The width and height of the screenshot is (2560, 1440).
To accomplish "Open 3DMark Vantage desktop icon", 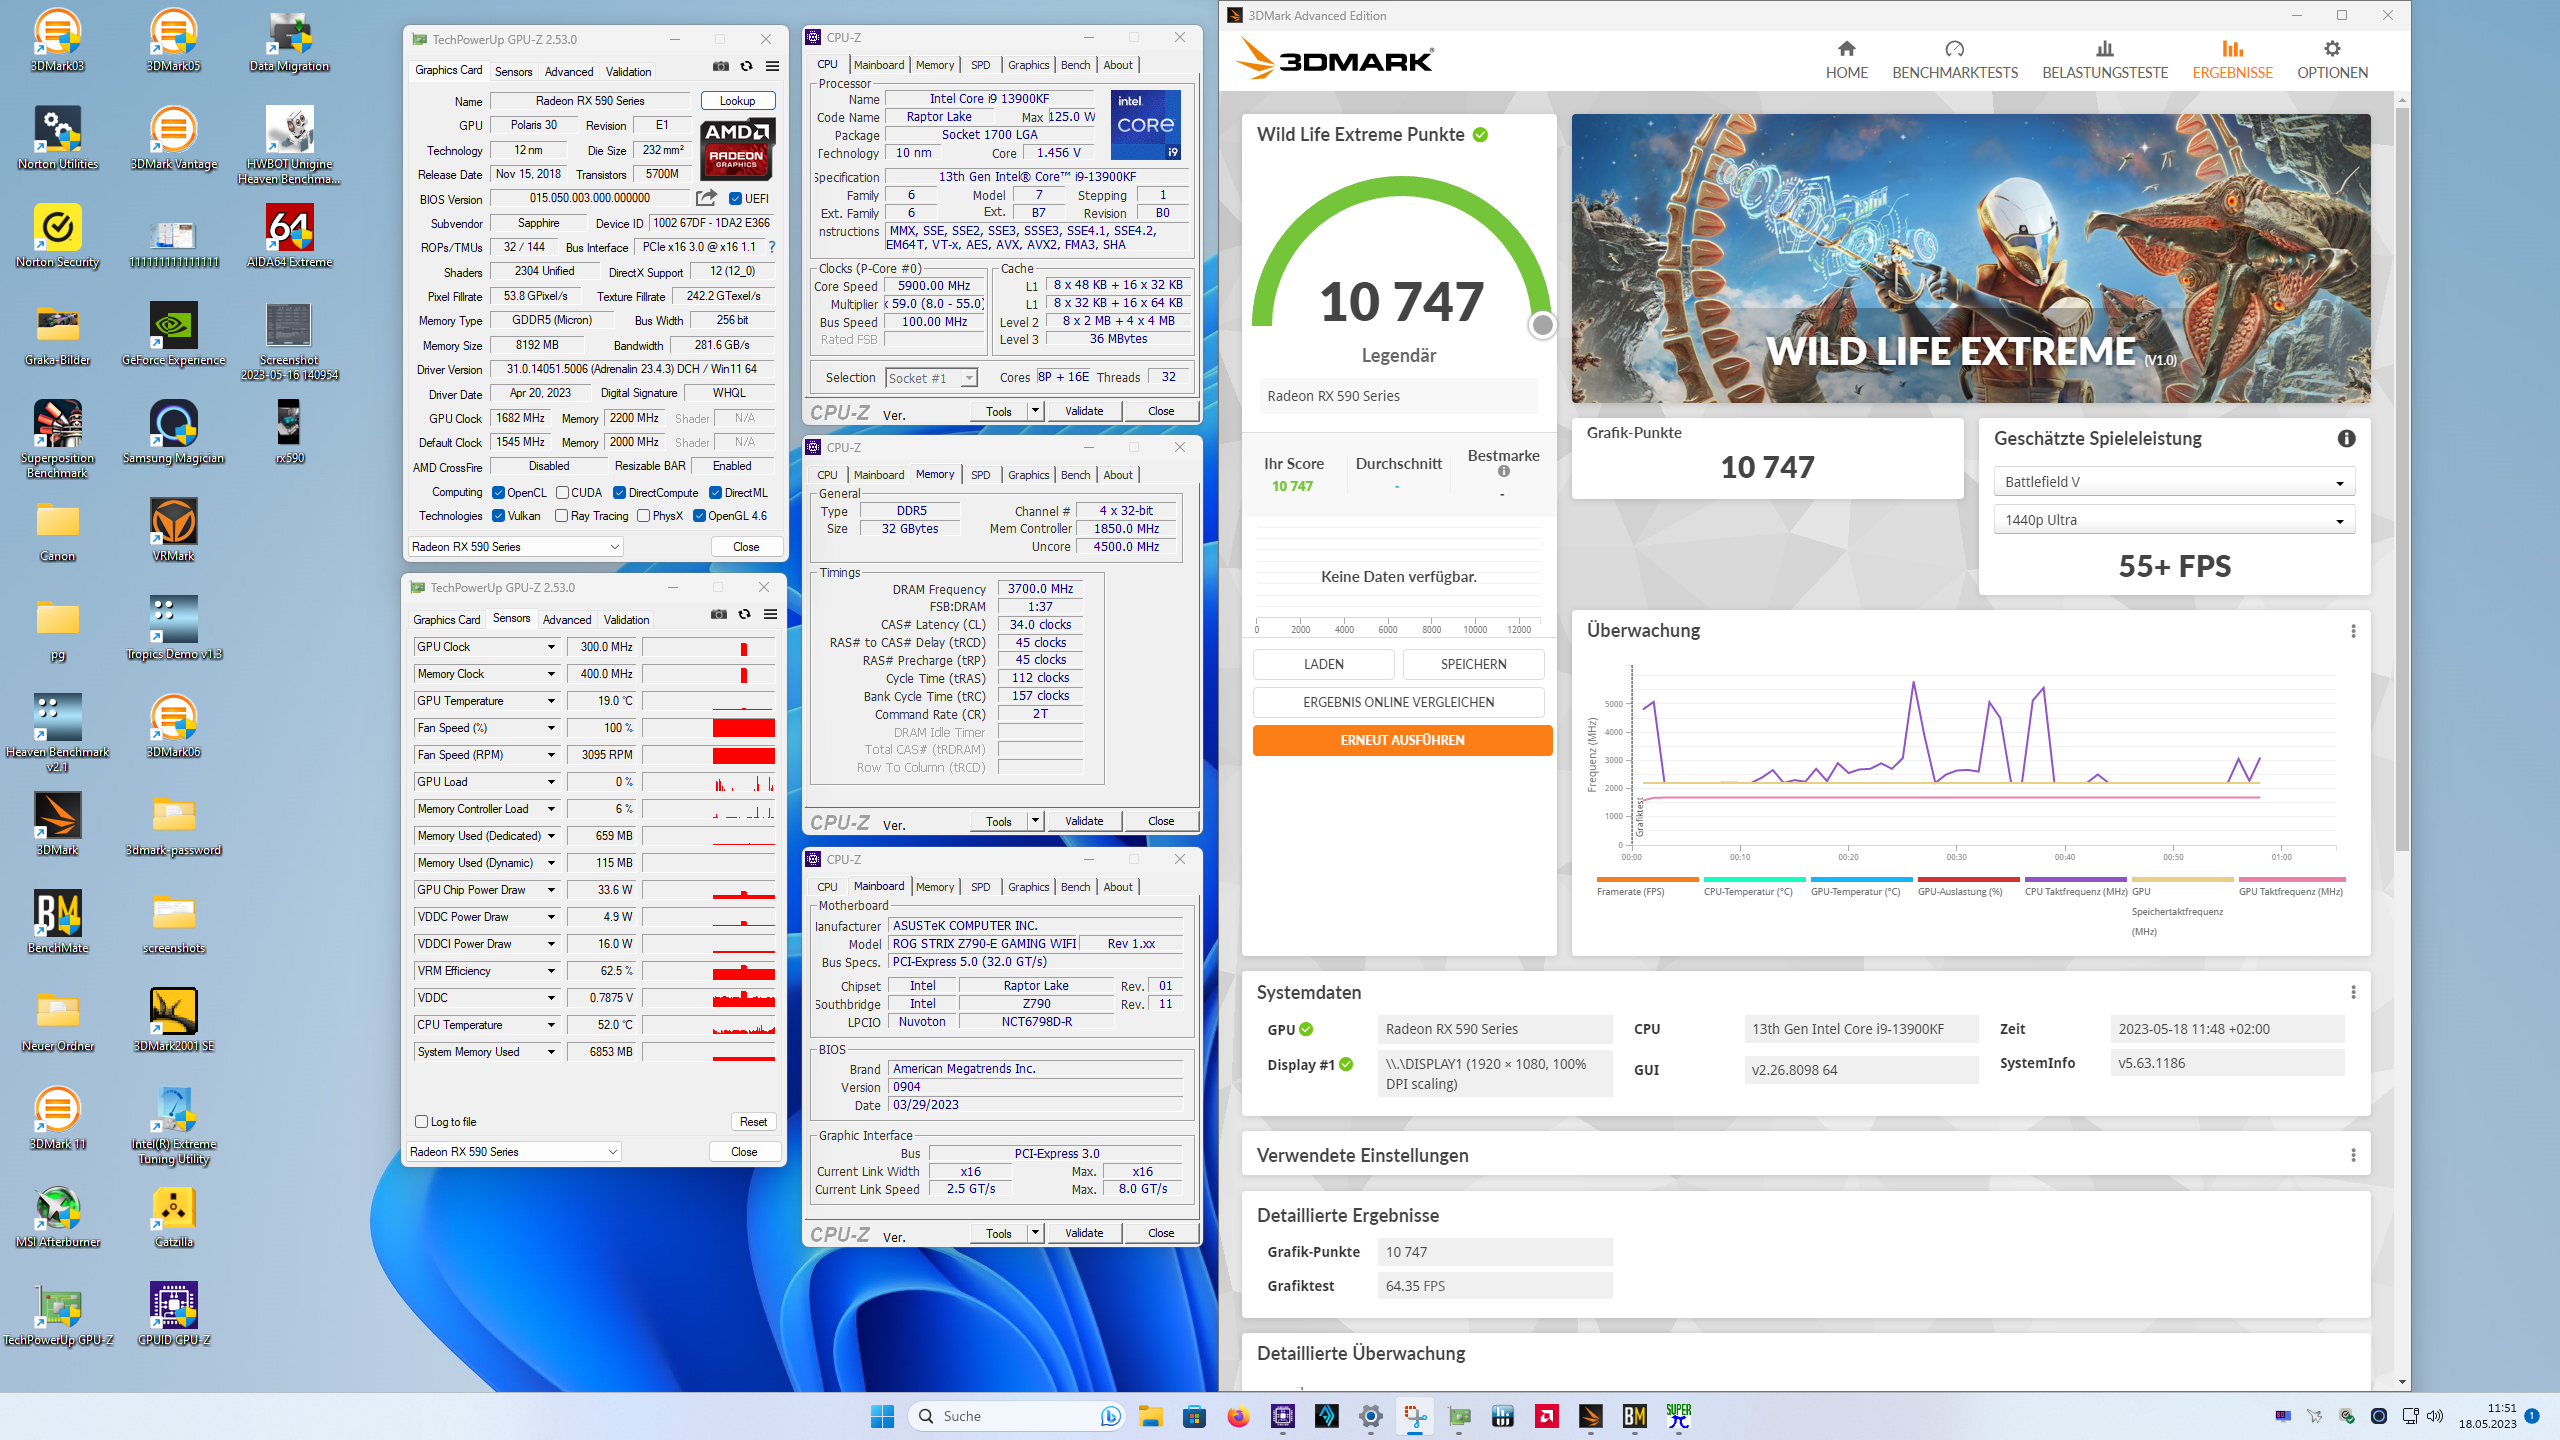I will pos(174,138).
